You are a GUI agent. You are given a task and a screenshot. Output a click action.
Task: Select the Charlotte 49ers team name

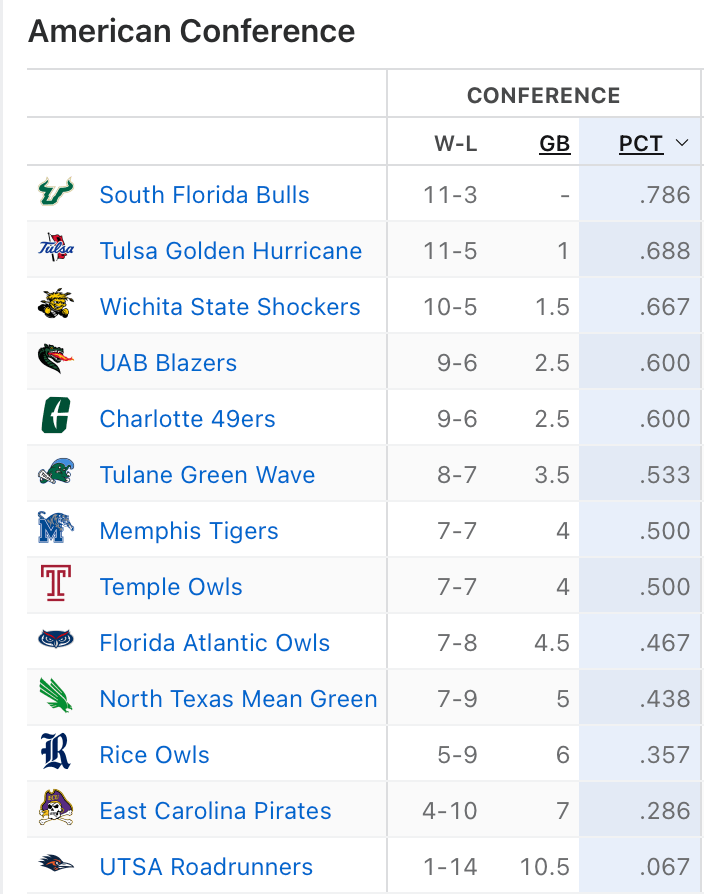pos(187,419)
